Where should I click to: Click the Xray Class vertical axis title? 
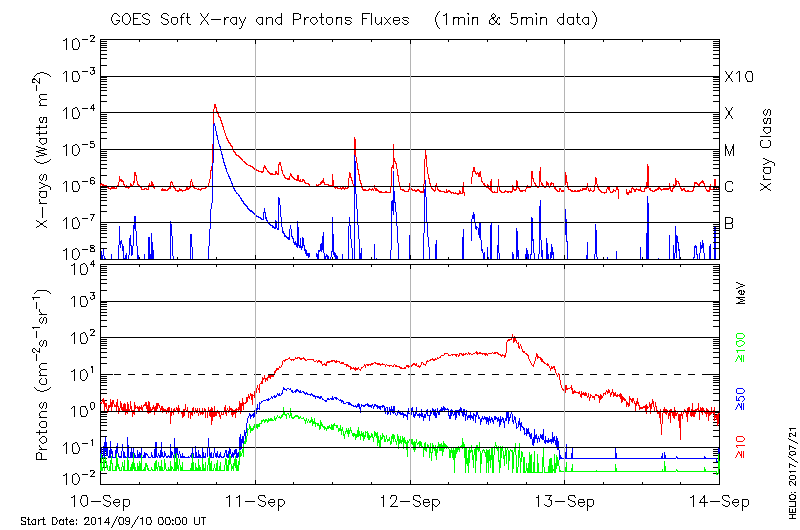coord(767,150)
